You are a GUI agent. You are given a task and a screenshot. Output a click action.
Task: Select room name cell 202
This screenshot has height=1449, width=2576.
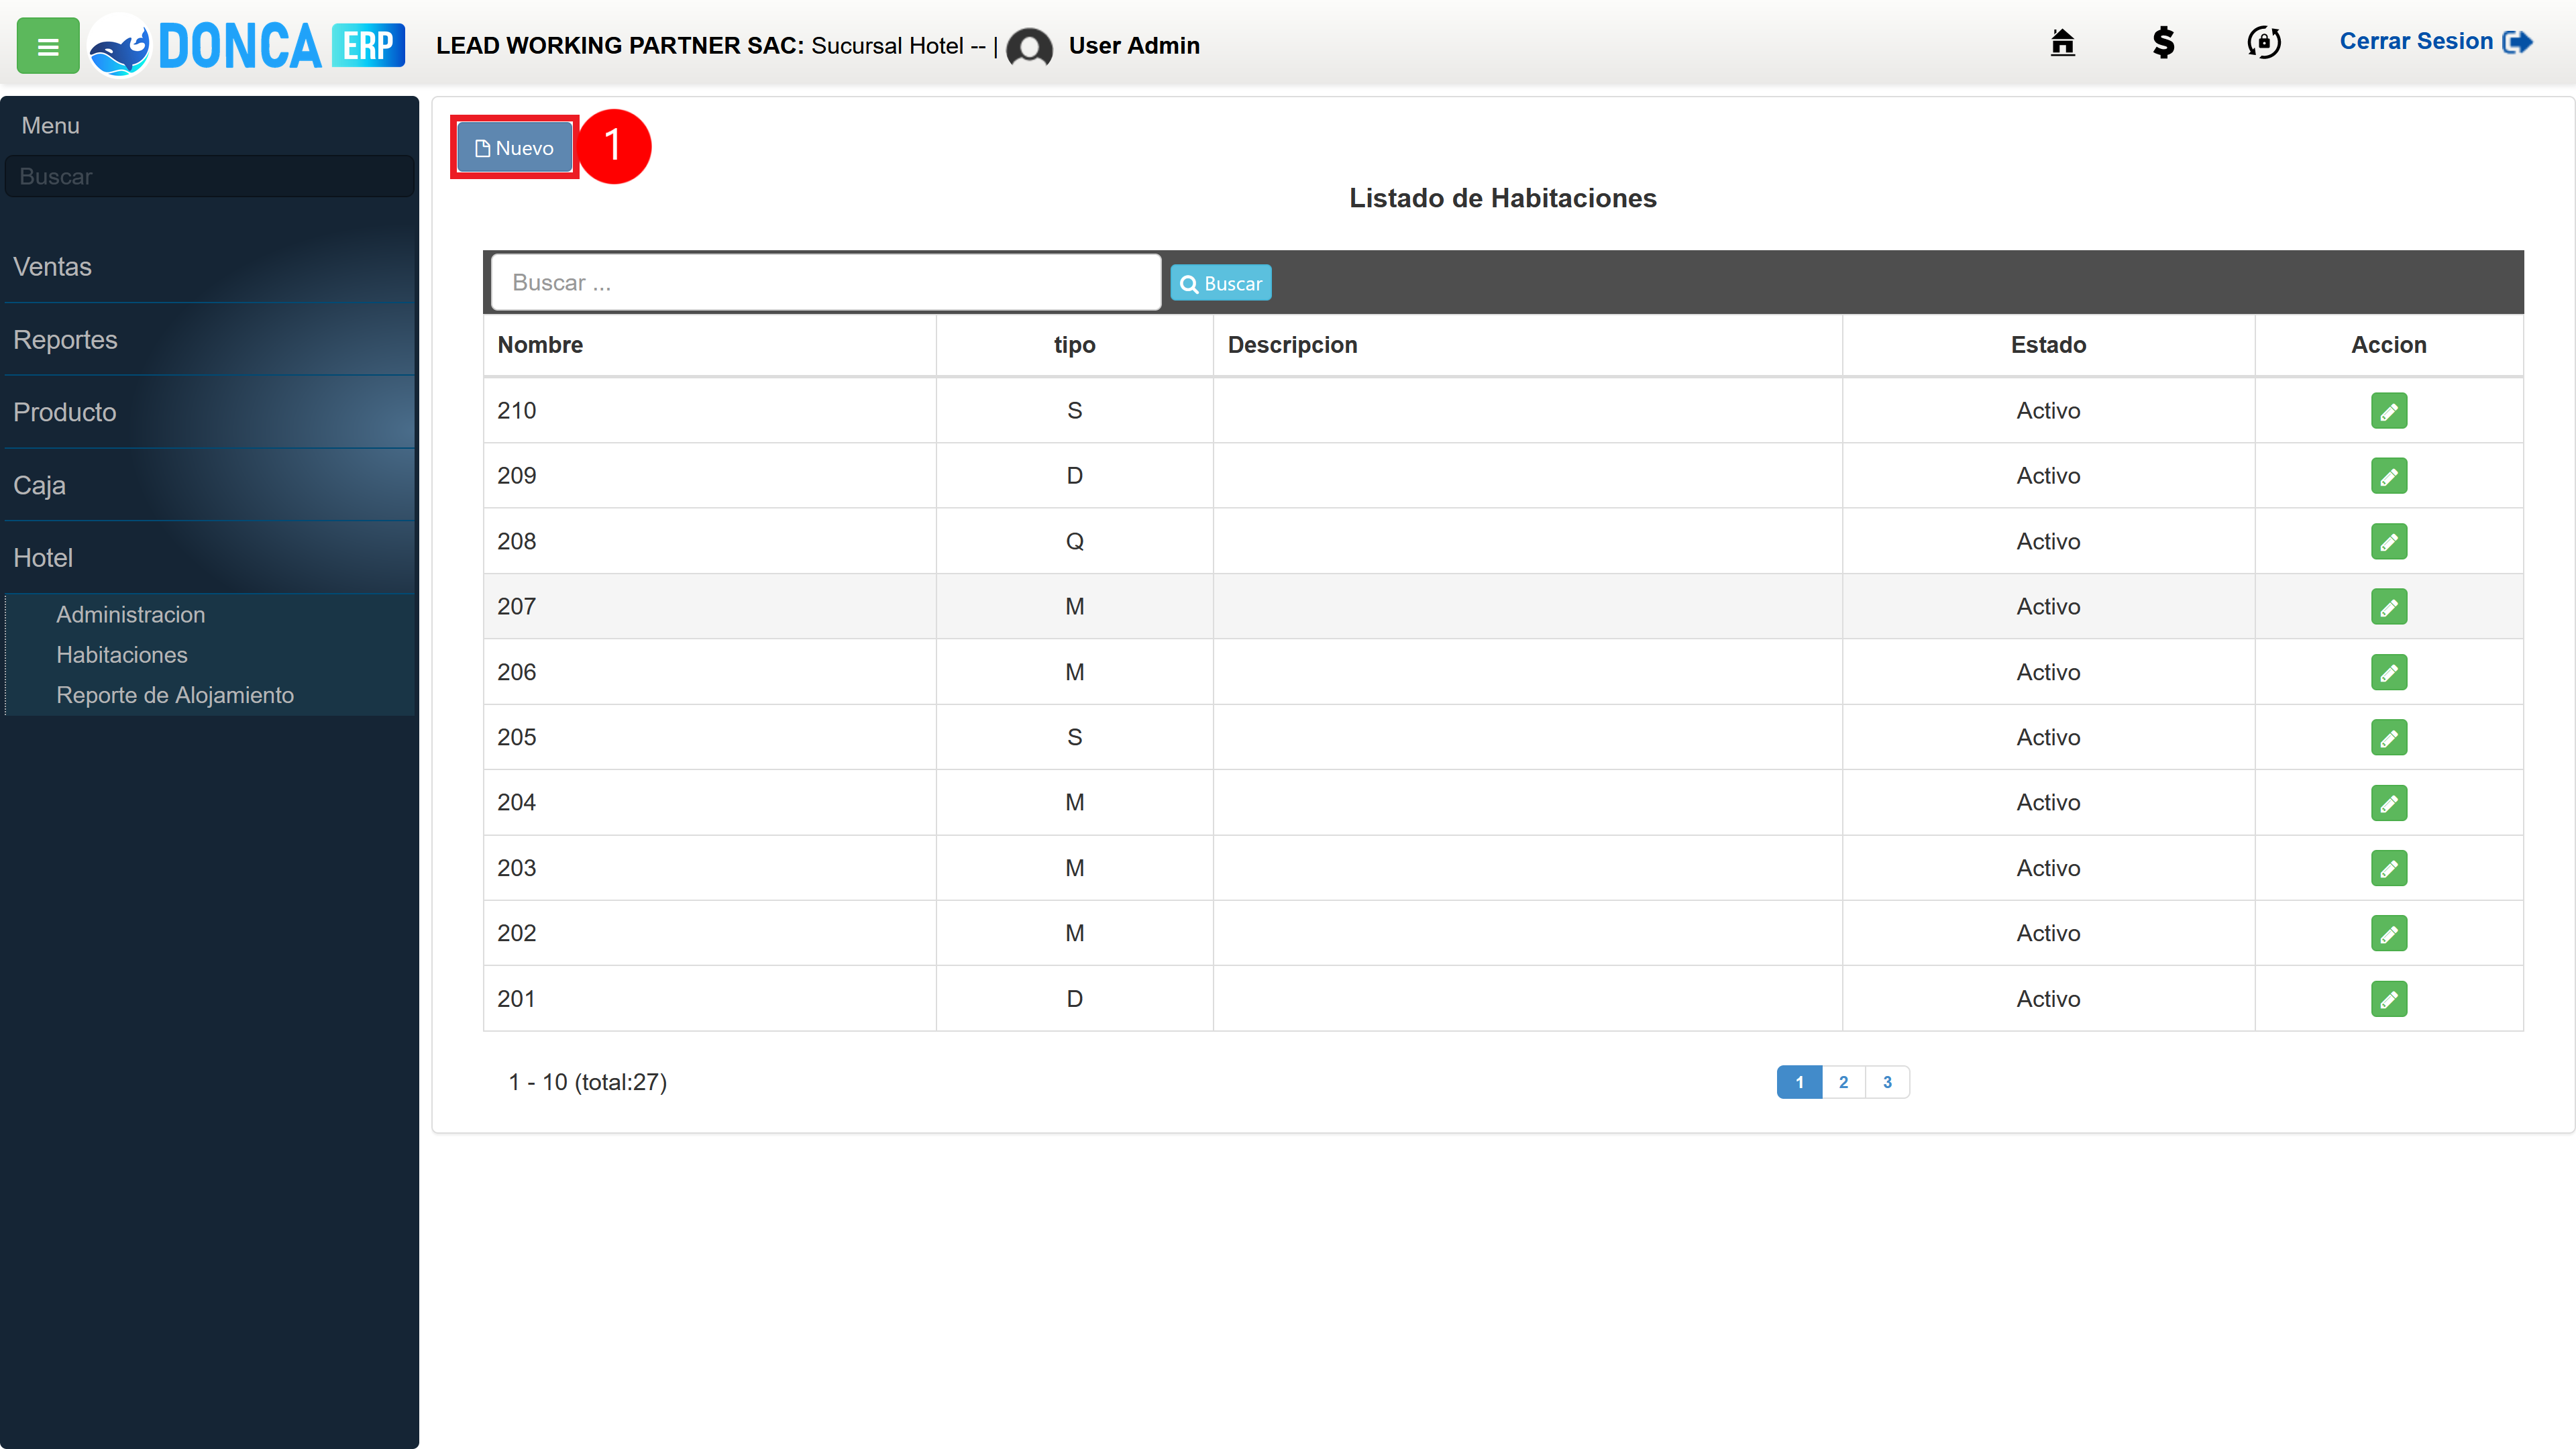(x=709, y=933)
